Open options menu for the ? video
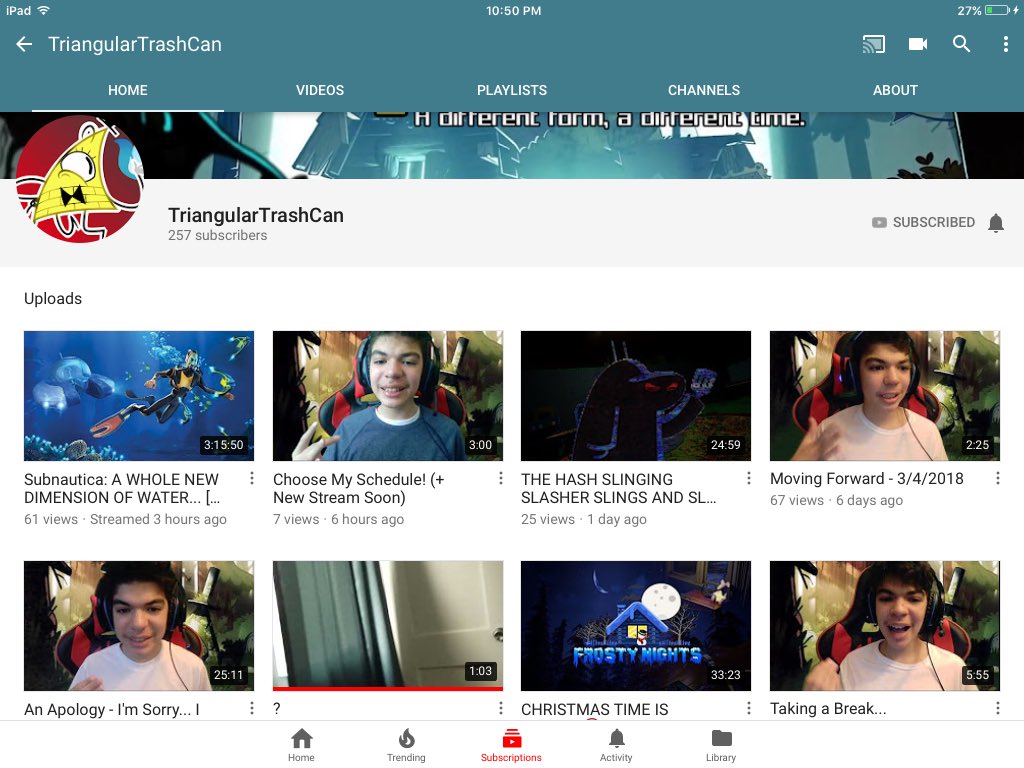1024x768 pixels. (500, 709)
